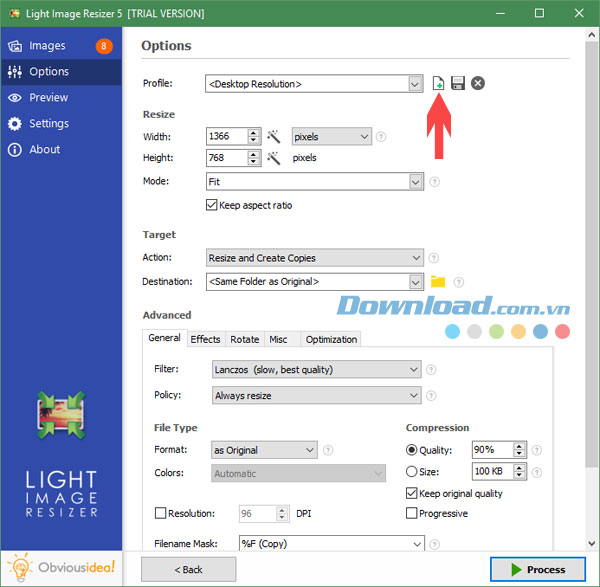Viewport: 600px width, 587px height.
Task: Click the help icon next to Policy
Action: [x=431, y=395]
